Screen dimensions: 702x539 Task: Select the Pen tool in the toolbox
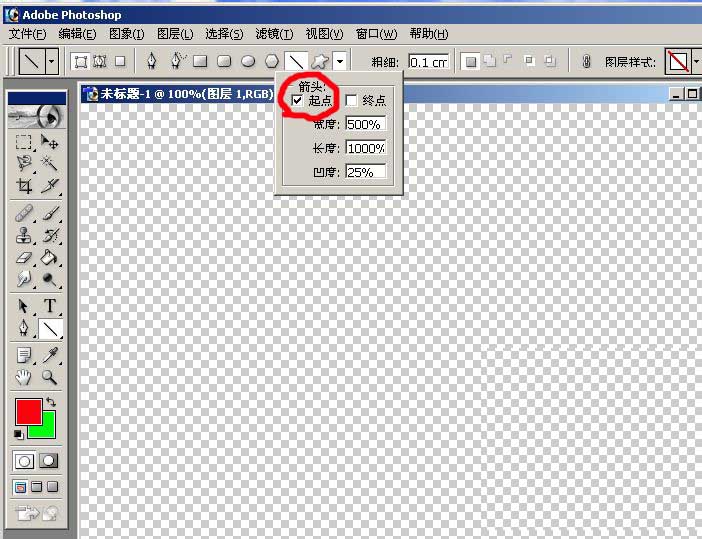click(x=24, y=328)
